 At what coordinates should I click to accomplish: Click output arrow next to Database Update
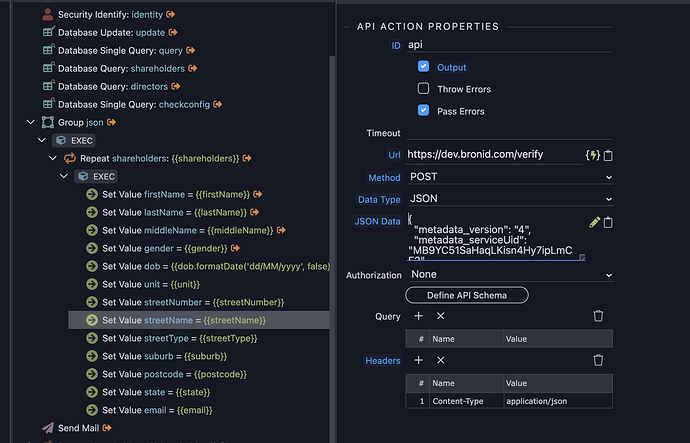pyautogui.click(x=173, y=33)
